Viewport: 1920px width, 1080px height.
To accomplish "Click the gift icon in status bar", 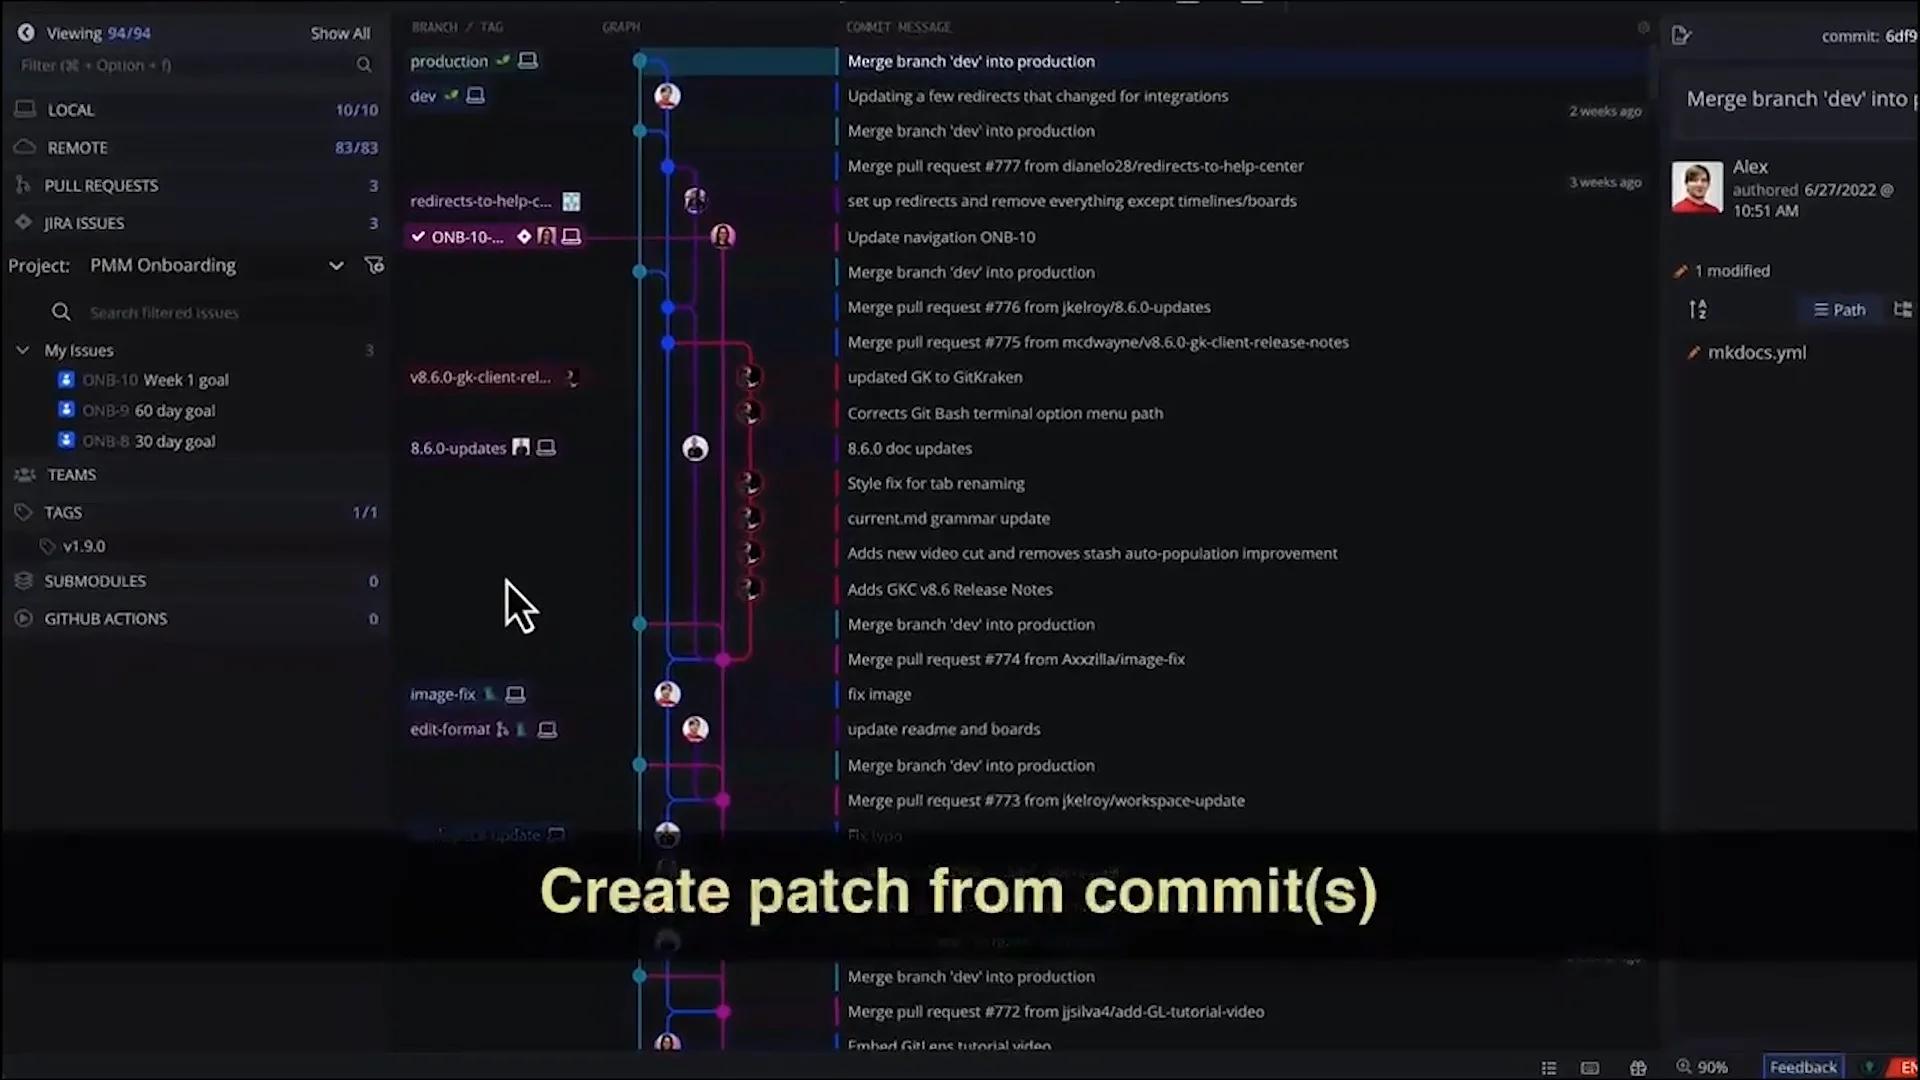I will [1638, 1067].
